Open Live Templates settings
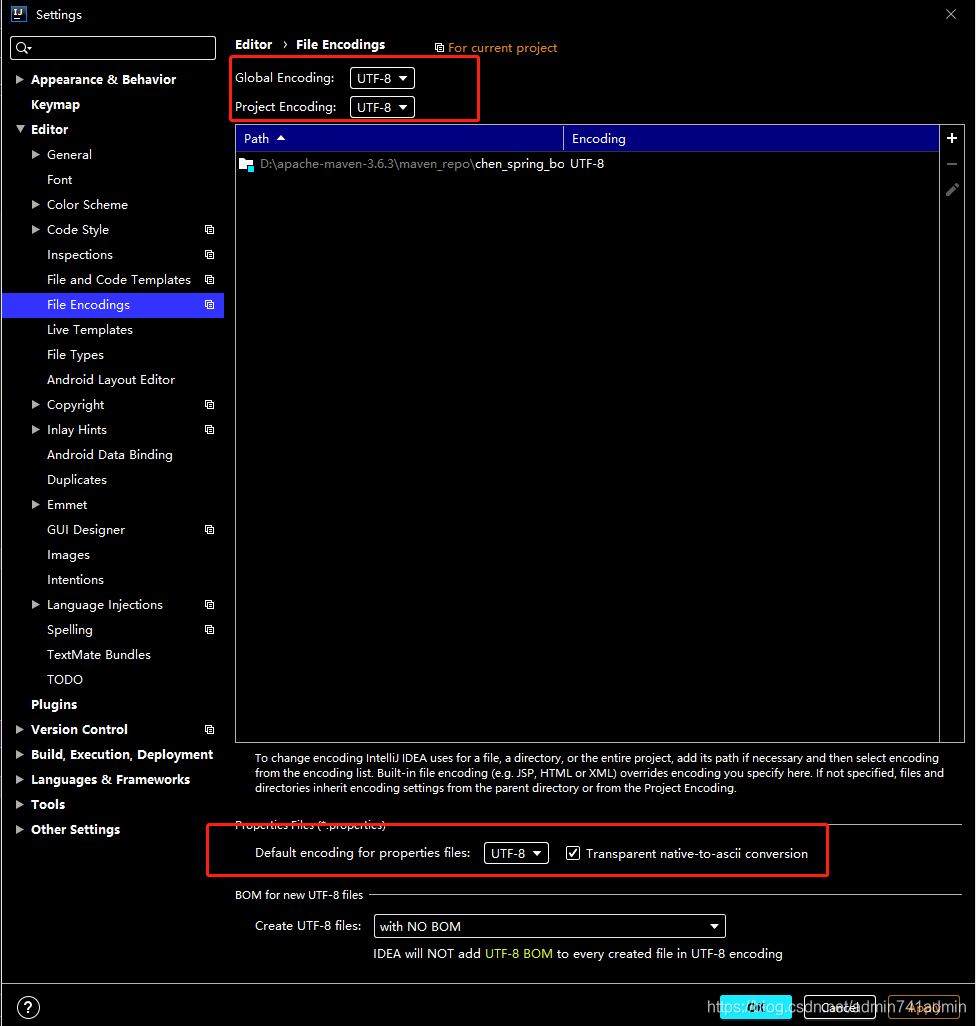Viewport: 976px width, 1026px height. pyautogui.click(x=90, y=330)
